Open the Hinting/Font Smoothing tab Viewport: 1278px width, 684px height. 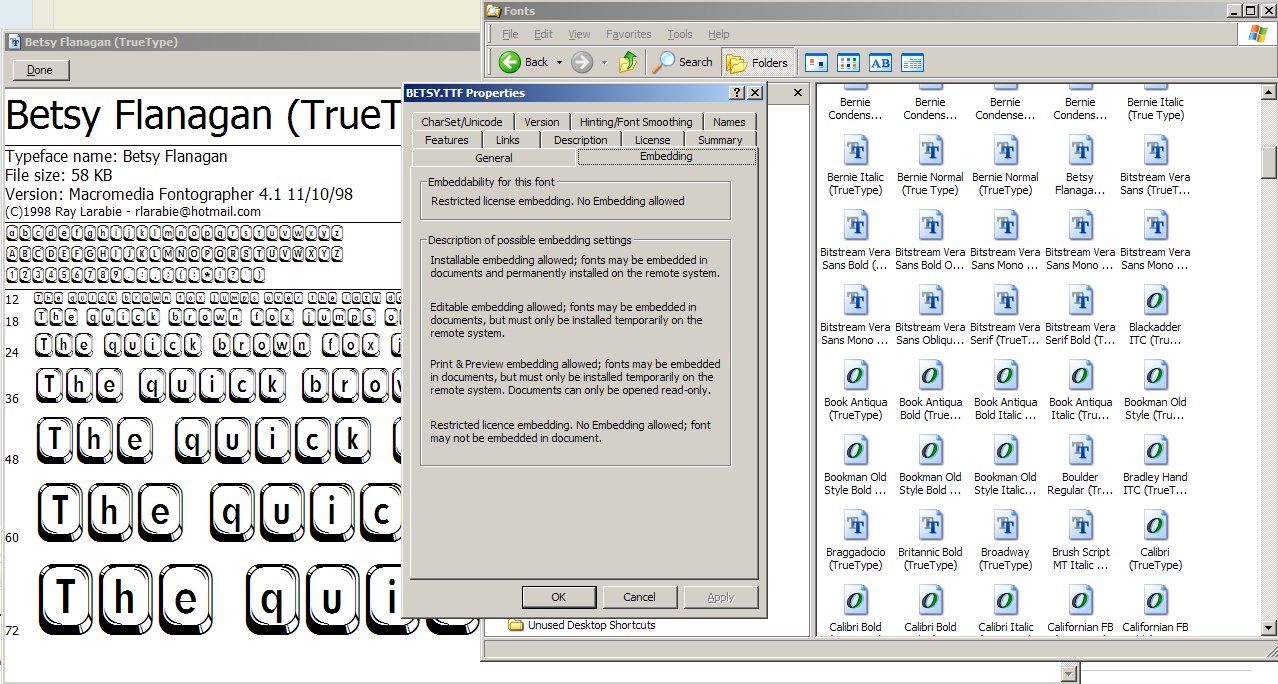[635, 122]
